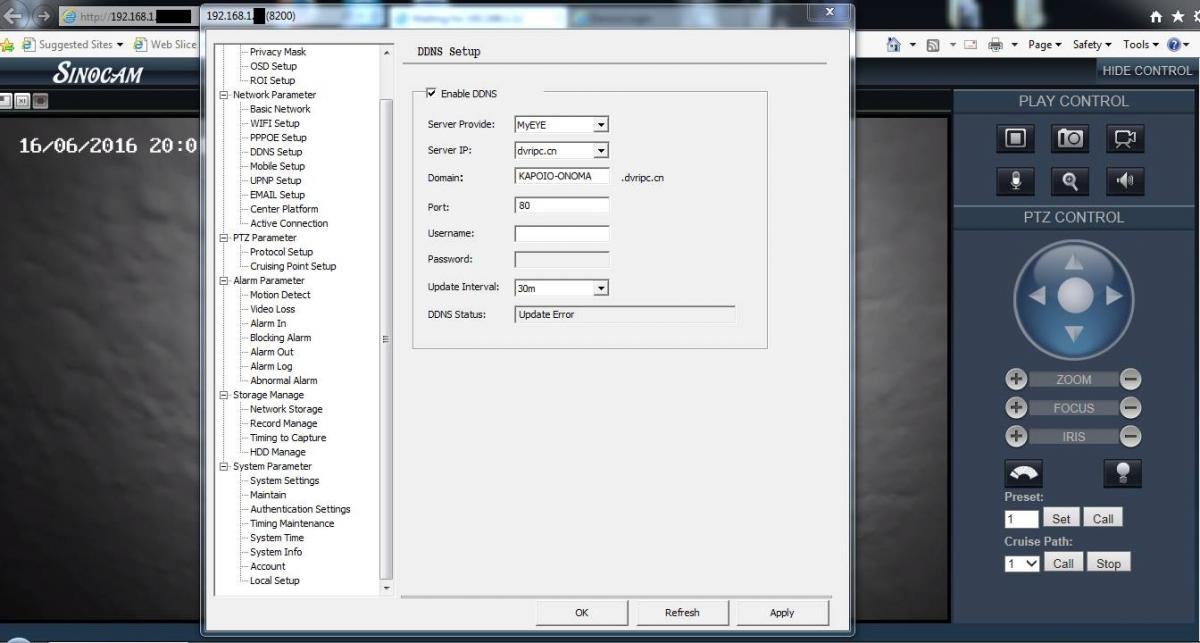Select DDNS Setup in the settings tree

click(276, 152)
